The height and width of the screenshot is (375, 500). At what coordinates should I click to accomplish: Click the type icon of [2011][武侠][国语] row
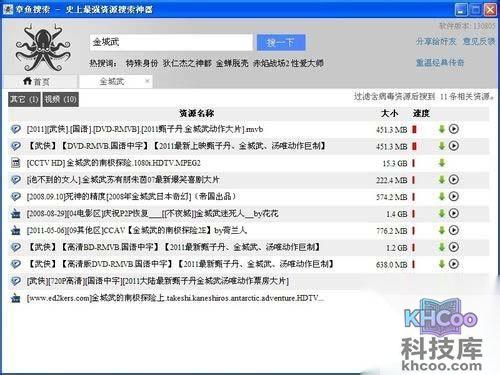[16, 129]
